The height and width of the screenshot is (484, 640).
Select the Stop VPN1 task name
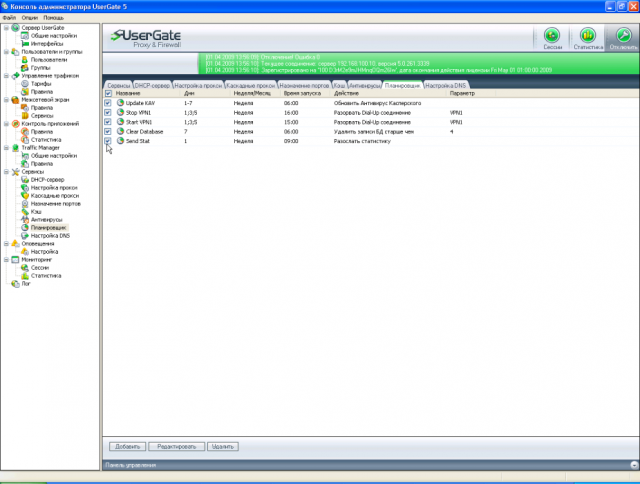click(x=138, y=113)
